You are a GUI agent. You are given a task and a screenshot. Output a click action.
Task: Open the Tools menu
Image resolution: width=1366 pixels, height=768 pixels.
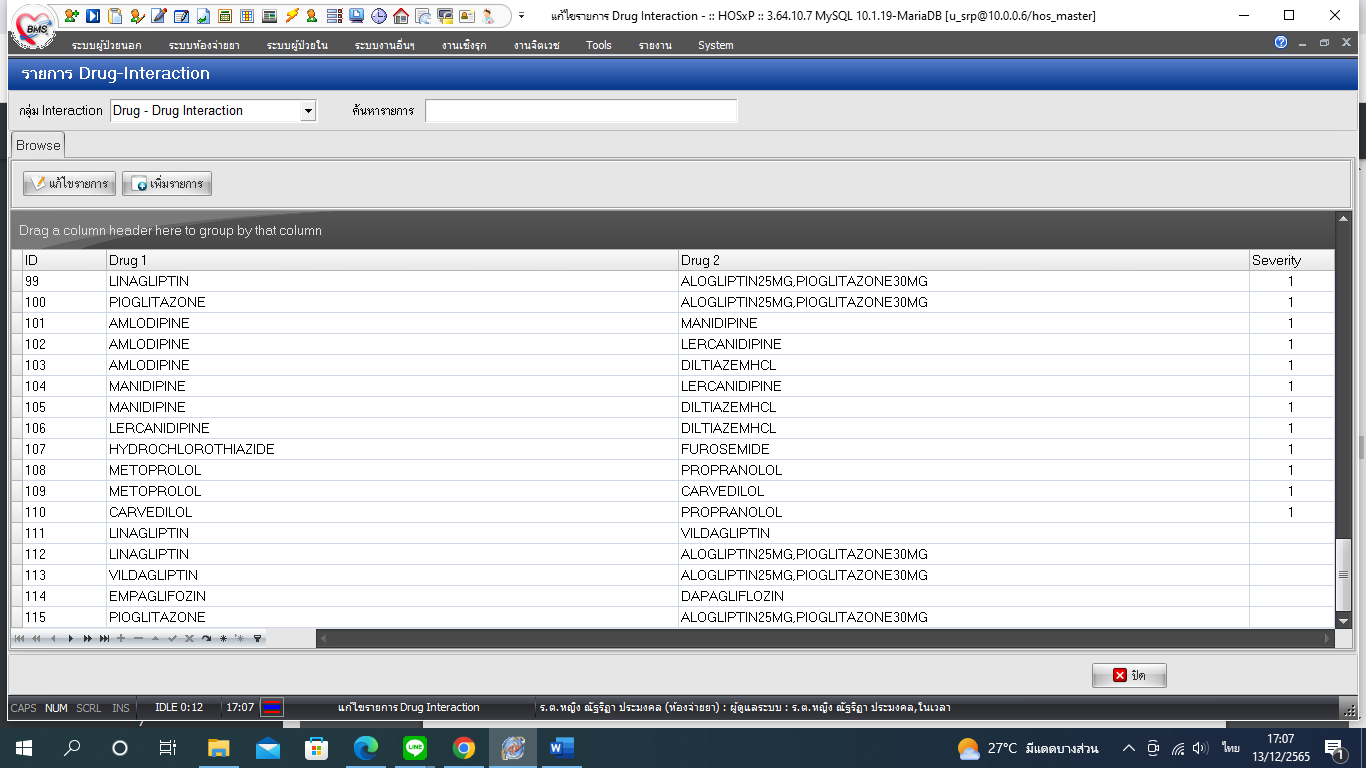pyautogui.click(x=598, y=45)
